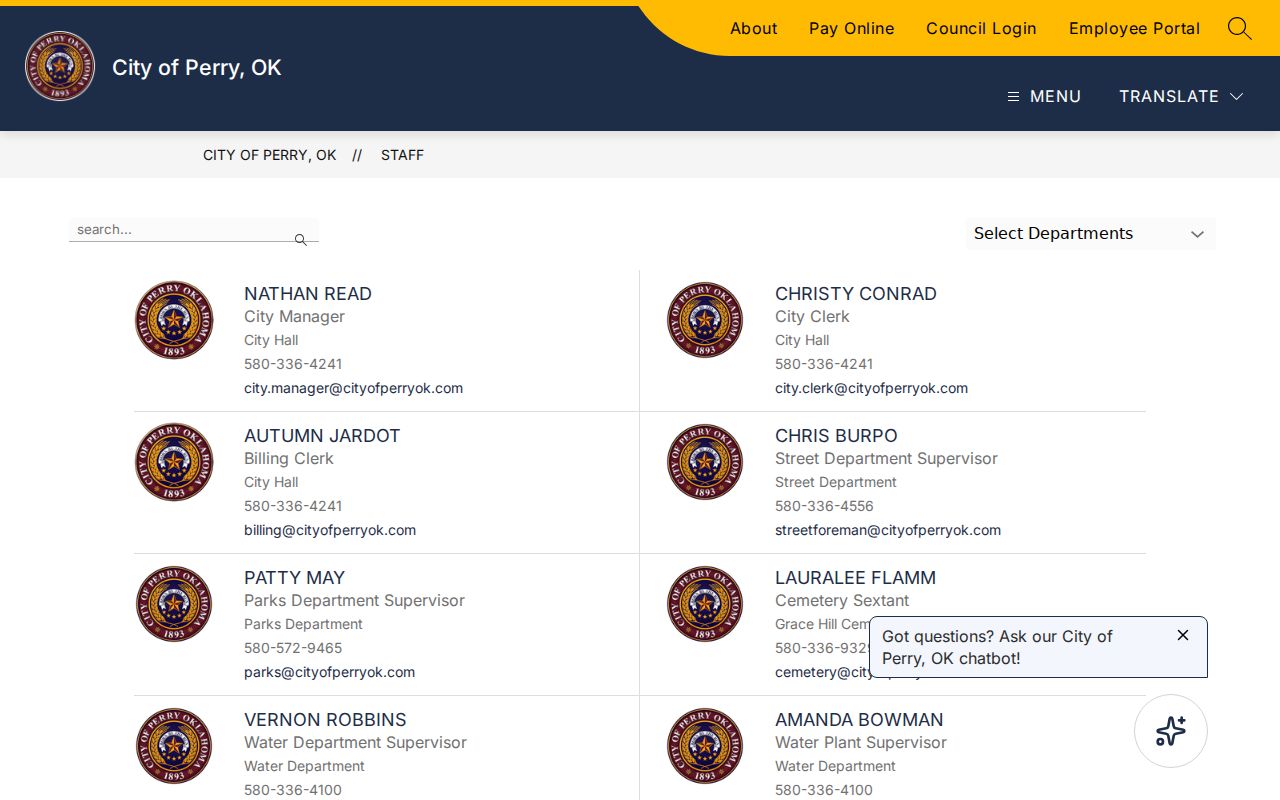The height and width of the screenshot is (800, 1280).
Task: Expand the Translate dropdown
Action: 1181,96
